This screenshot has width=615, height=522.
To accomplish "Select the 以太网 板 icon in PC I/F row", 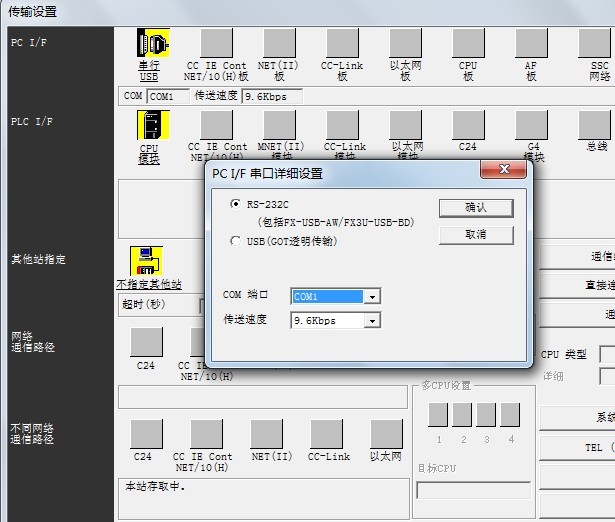I will coord(405,44).
